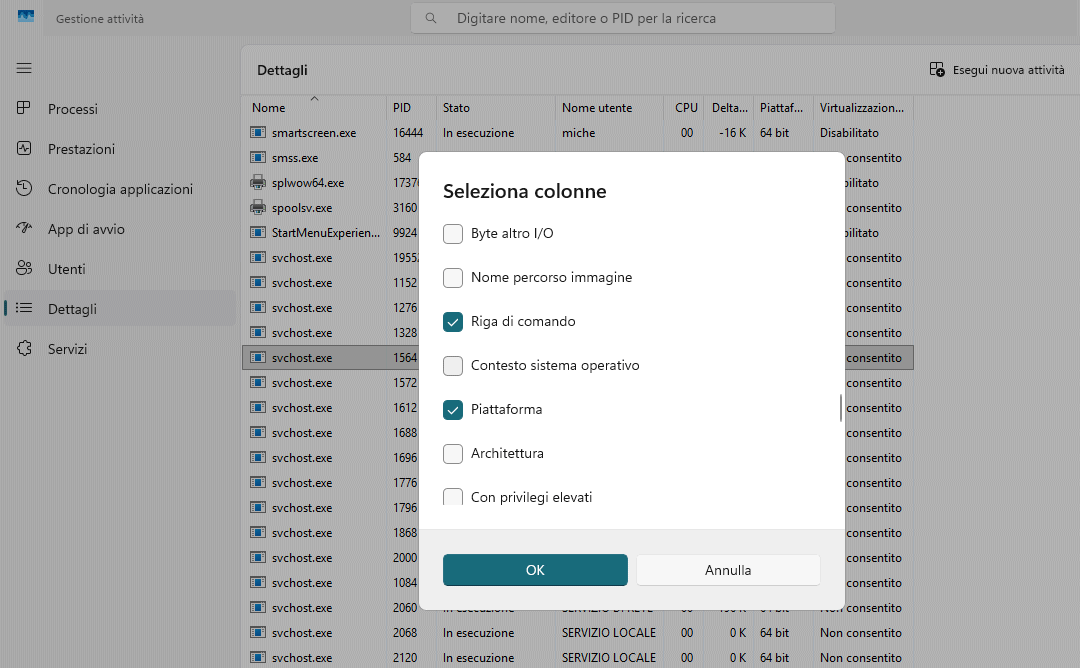The width and height of the screenshot is (1080, 668).
Task: Click the spoolsv.exe printer icon
Action: pos(258,207)
